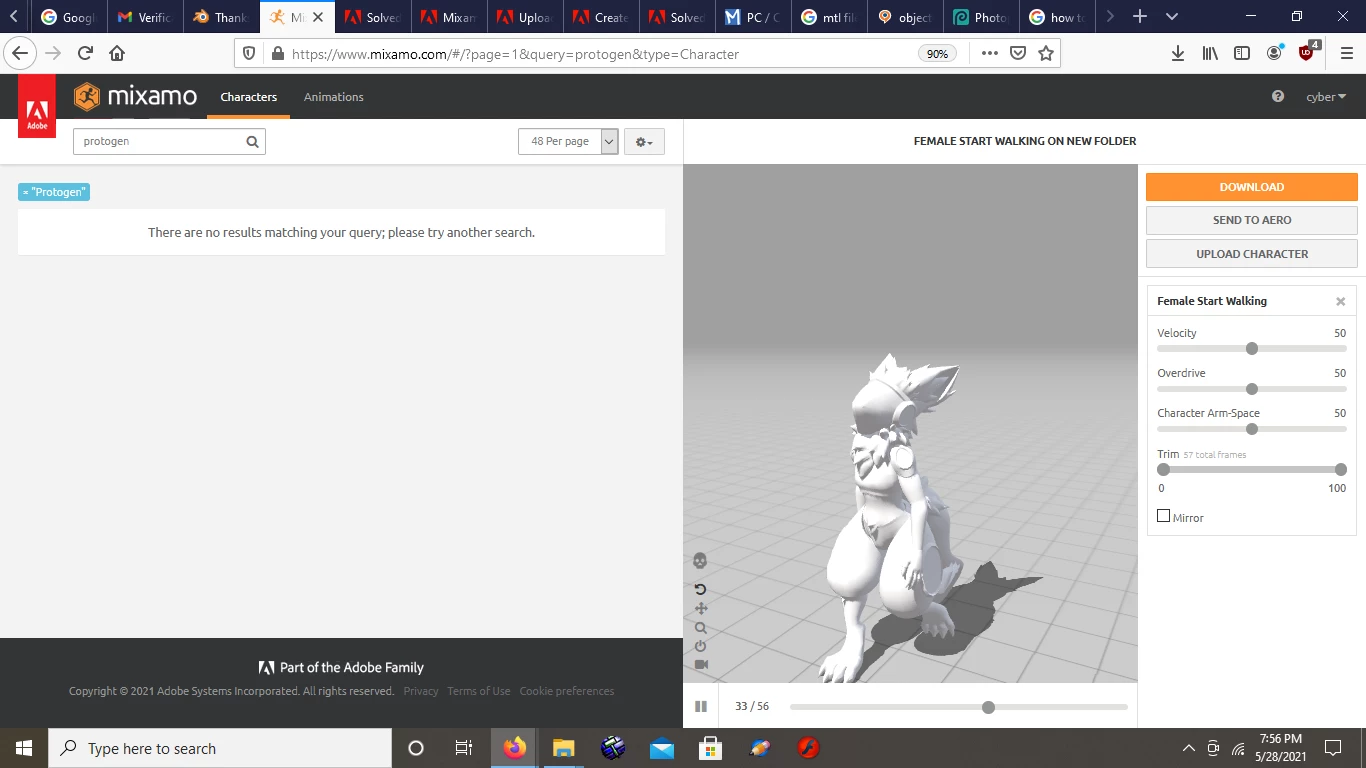Click the Windows taskbar search box
The height and width of the screenshot is (768, 1366).
click(220, 748)
